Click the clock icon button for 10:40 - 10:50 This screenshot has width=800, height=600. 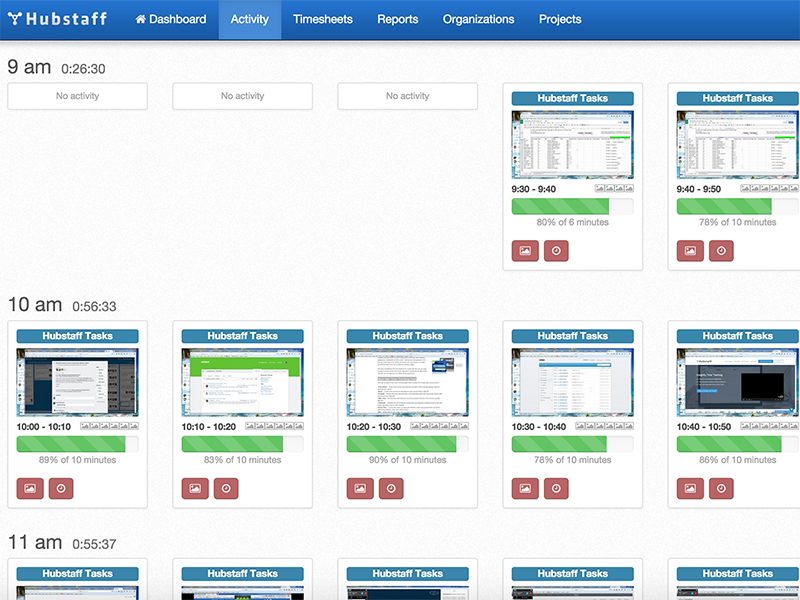tap(721, 488)
